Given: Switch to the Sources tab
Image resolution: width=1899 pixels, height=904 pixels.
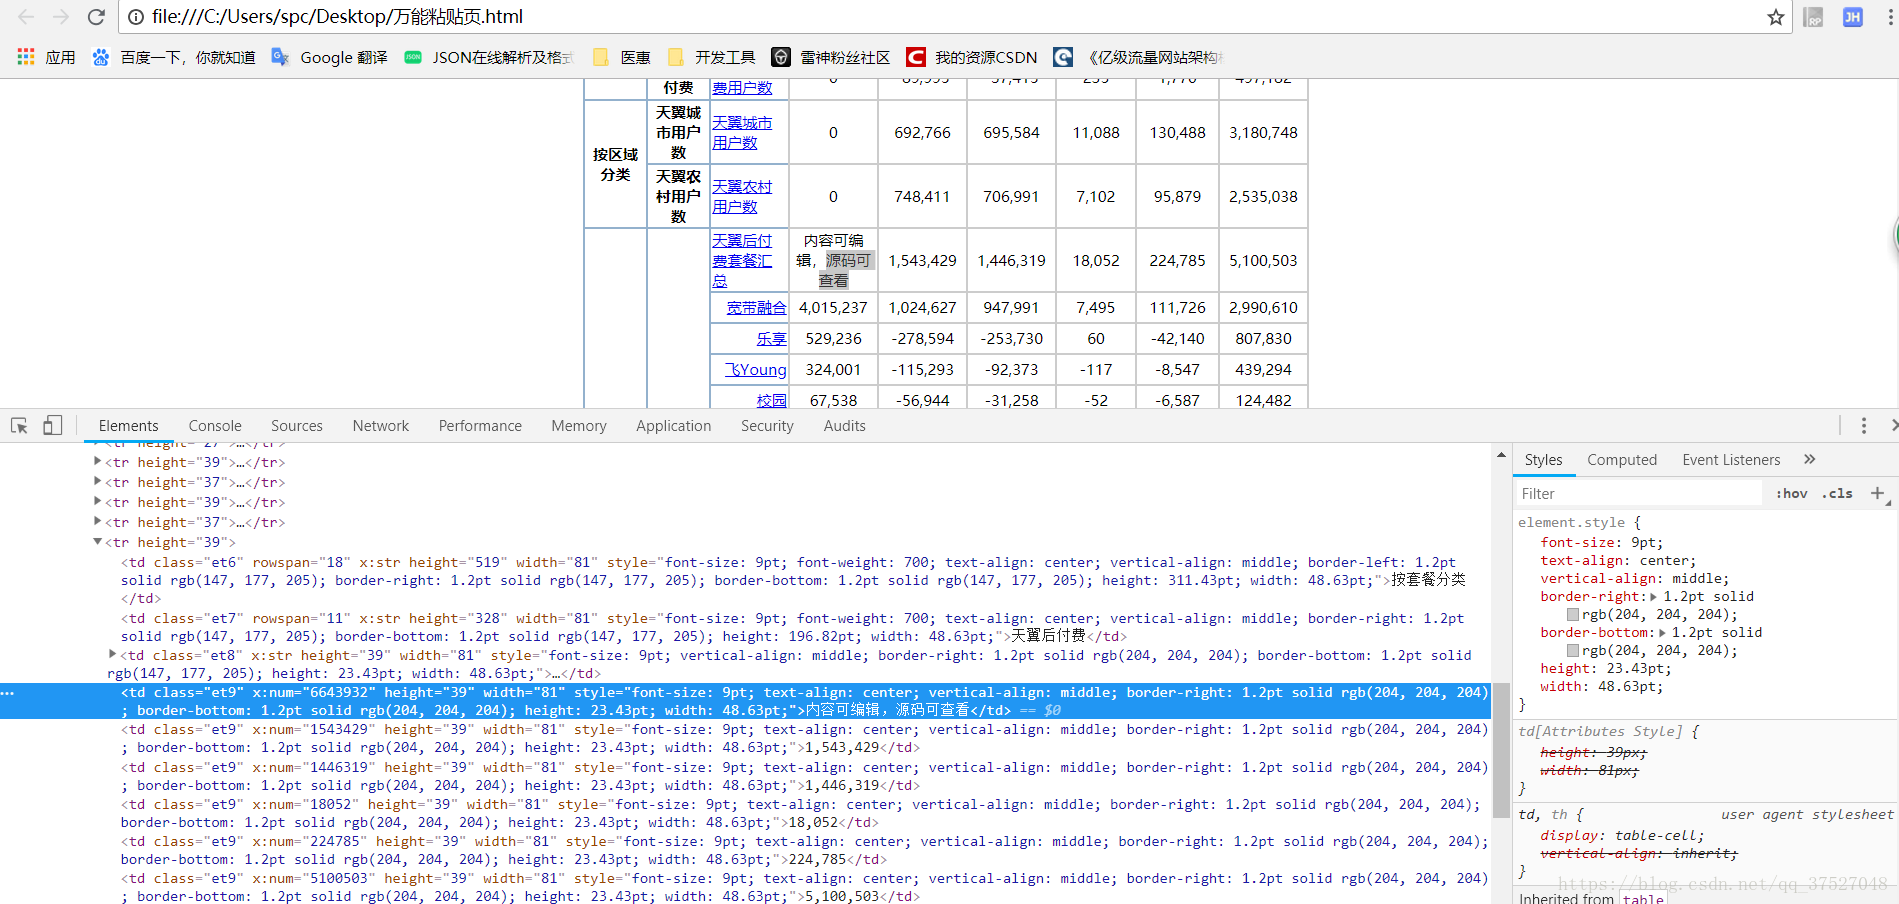Looking at the screenshot, I should click(297, 426).
